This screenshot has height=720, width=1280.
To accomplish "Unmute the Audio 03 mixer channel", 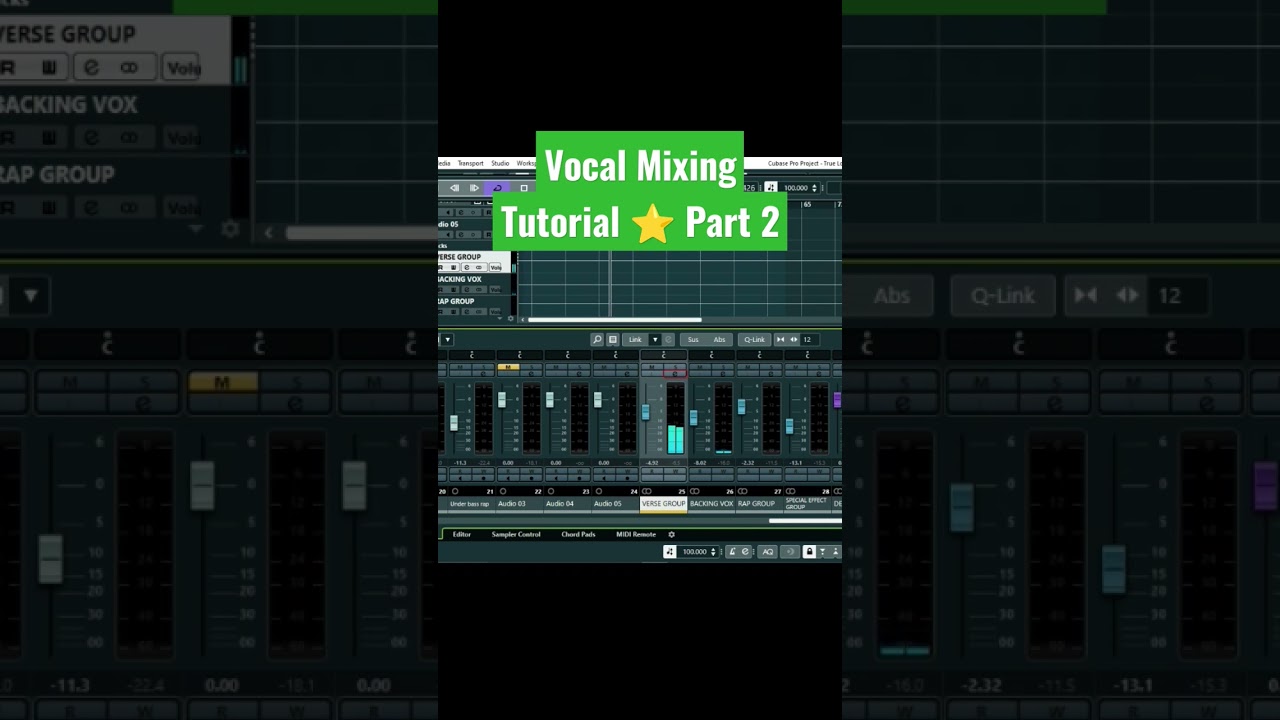I will [x=508, y=367].
